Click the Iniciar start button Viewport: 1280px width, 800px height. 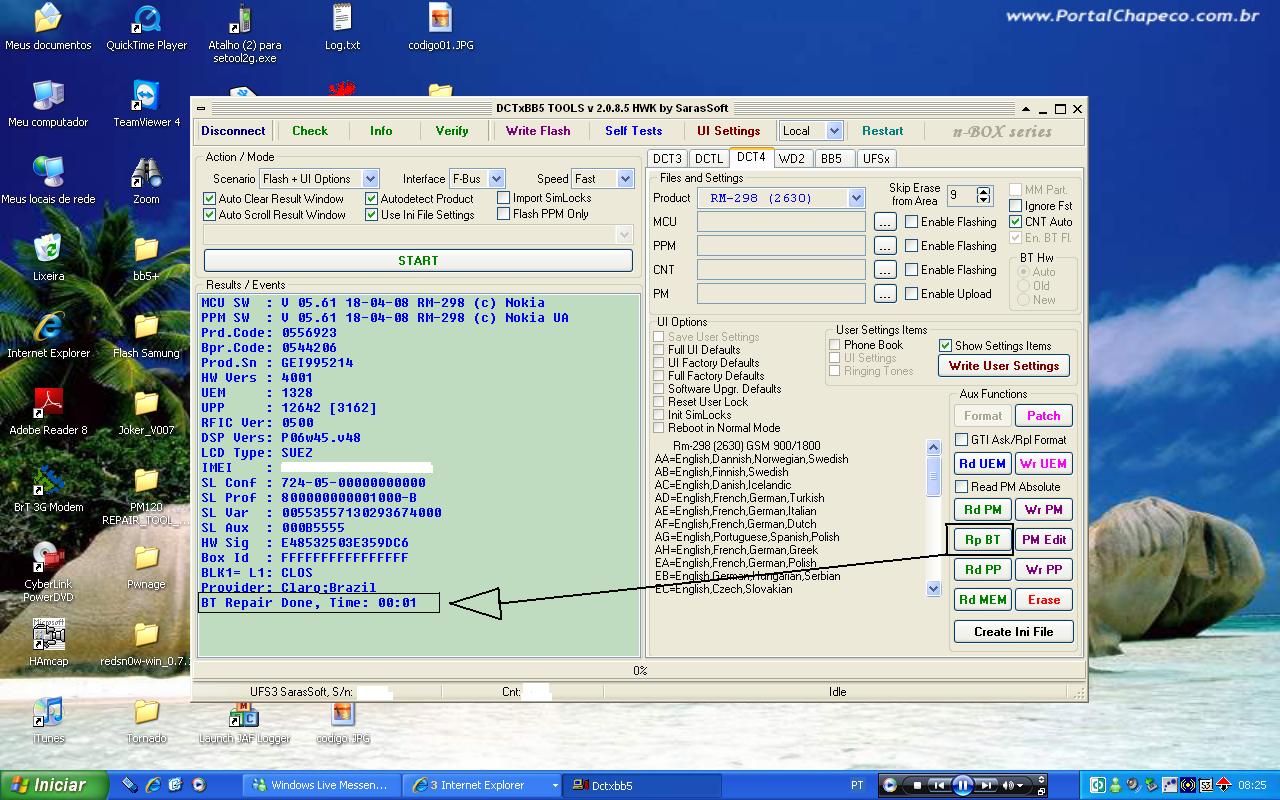coord(55,785)
